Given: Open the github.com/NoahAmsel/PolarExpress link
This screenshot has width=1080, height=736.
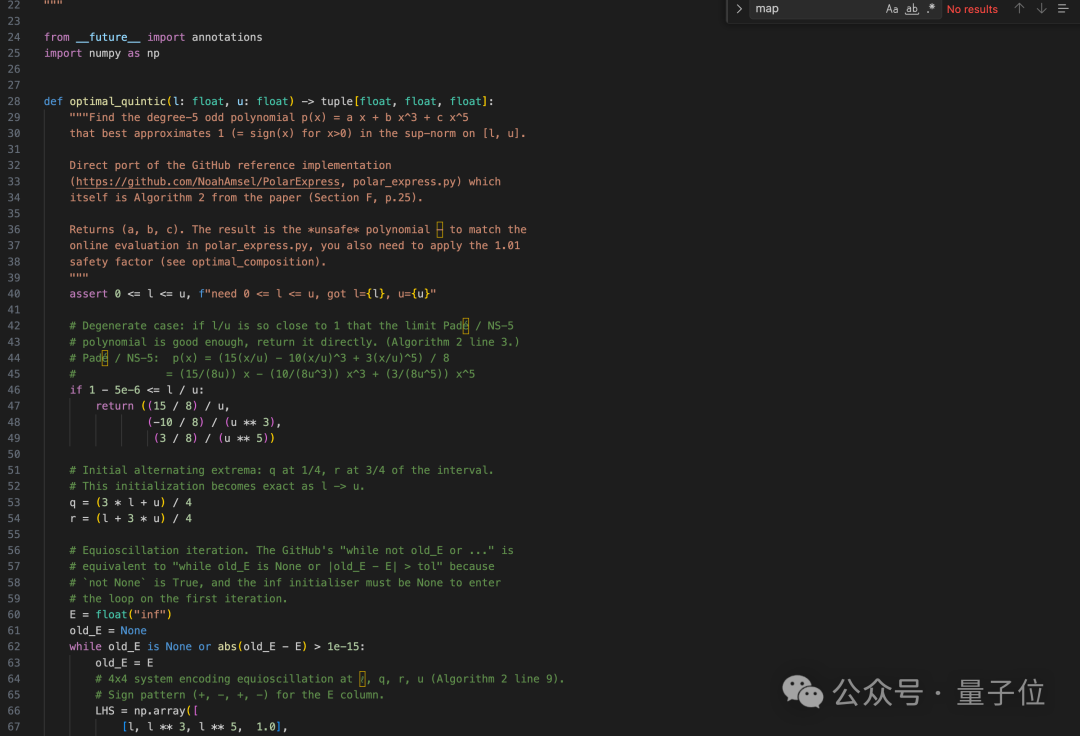Looking at the screenshot, I should (x=207, y=182).
